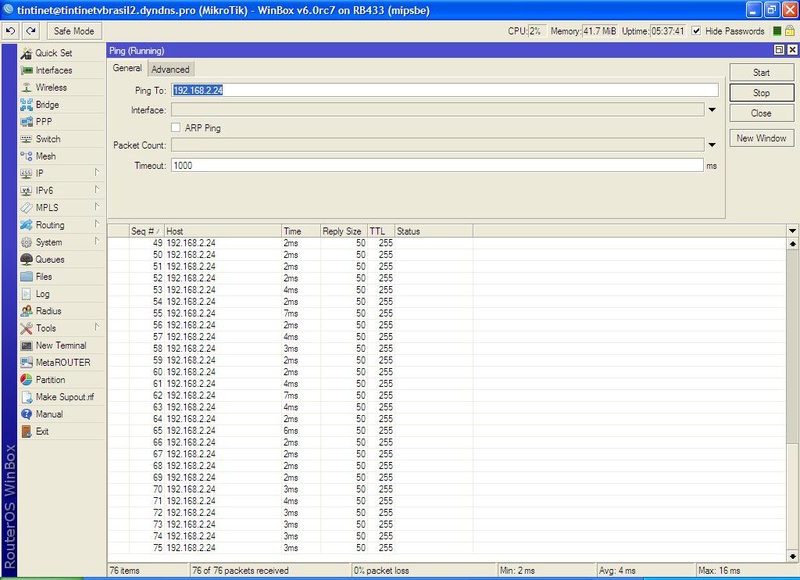This screenshot has width=800, height=580.
Task: Sort by the Status column header
Action: click(x=434, y=232)
